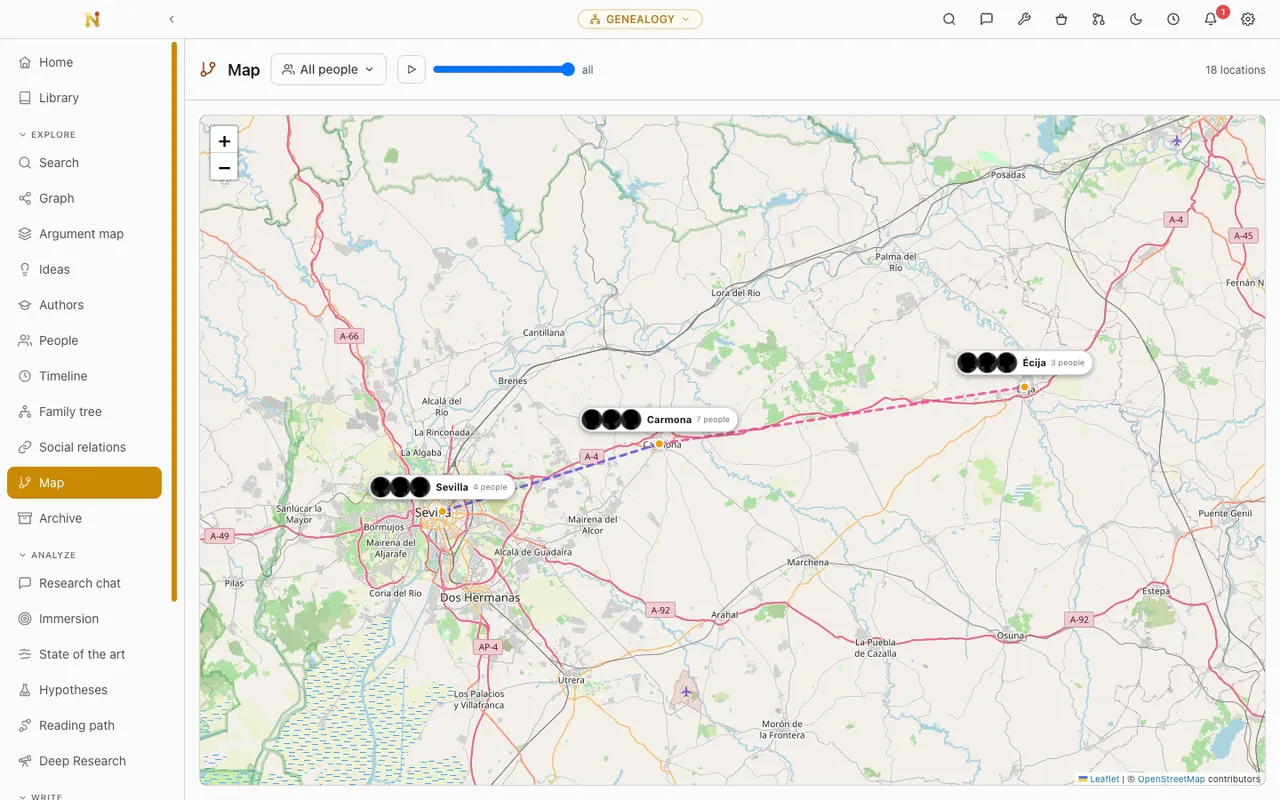Open Graph view in sidebar
The image size is (1280, 800).
(84, 198)
